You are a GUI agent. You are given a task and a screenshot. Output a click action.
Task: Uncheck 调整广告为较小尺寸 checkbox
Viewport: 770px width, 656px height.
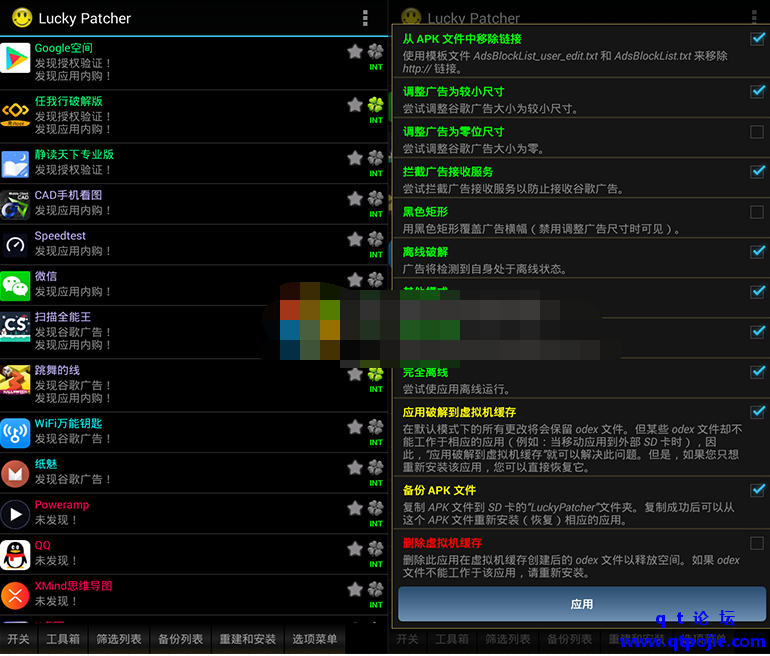pos(757,91)
